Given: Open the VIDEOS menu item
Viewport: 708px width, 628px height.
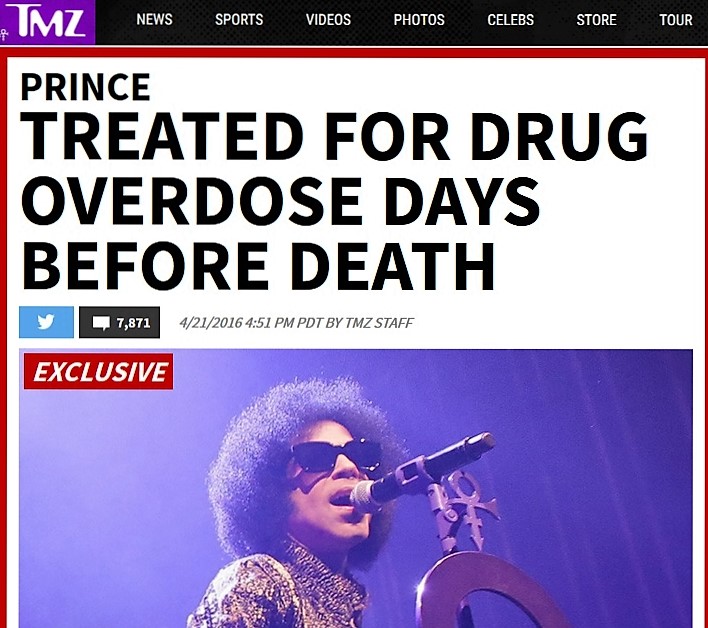Looking at the screenshot, I should tap(328, 19).
